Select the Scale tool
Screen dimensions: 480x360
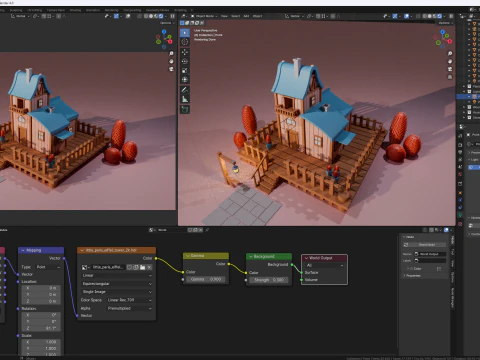(x=185, y=70)
